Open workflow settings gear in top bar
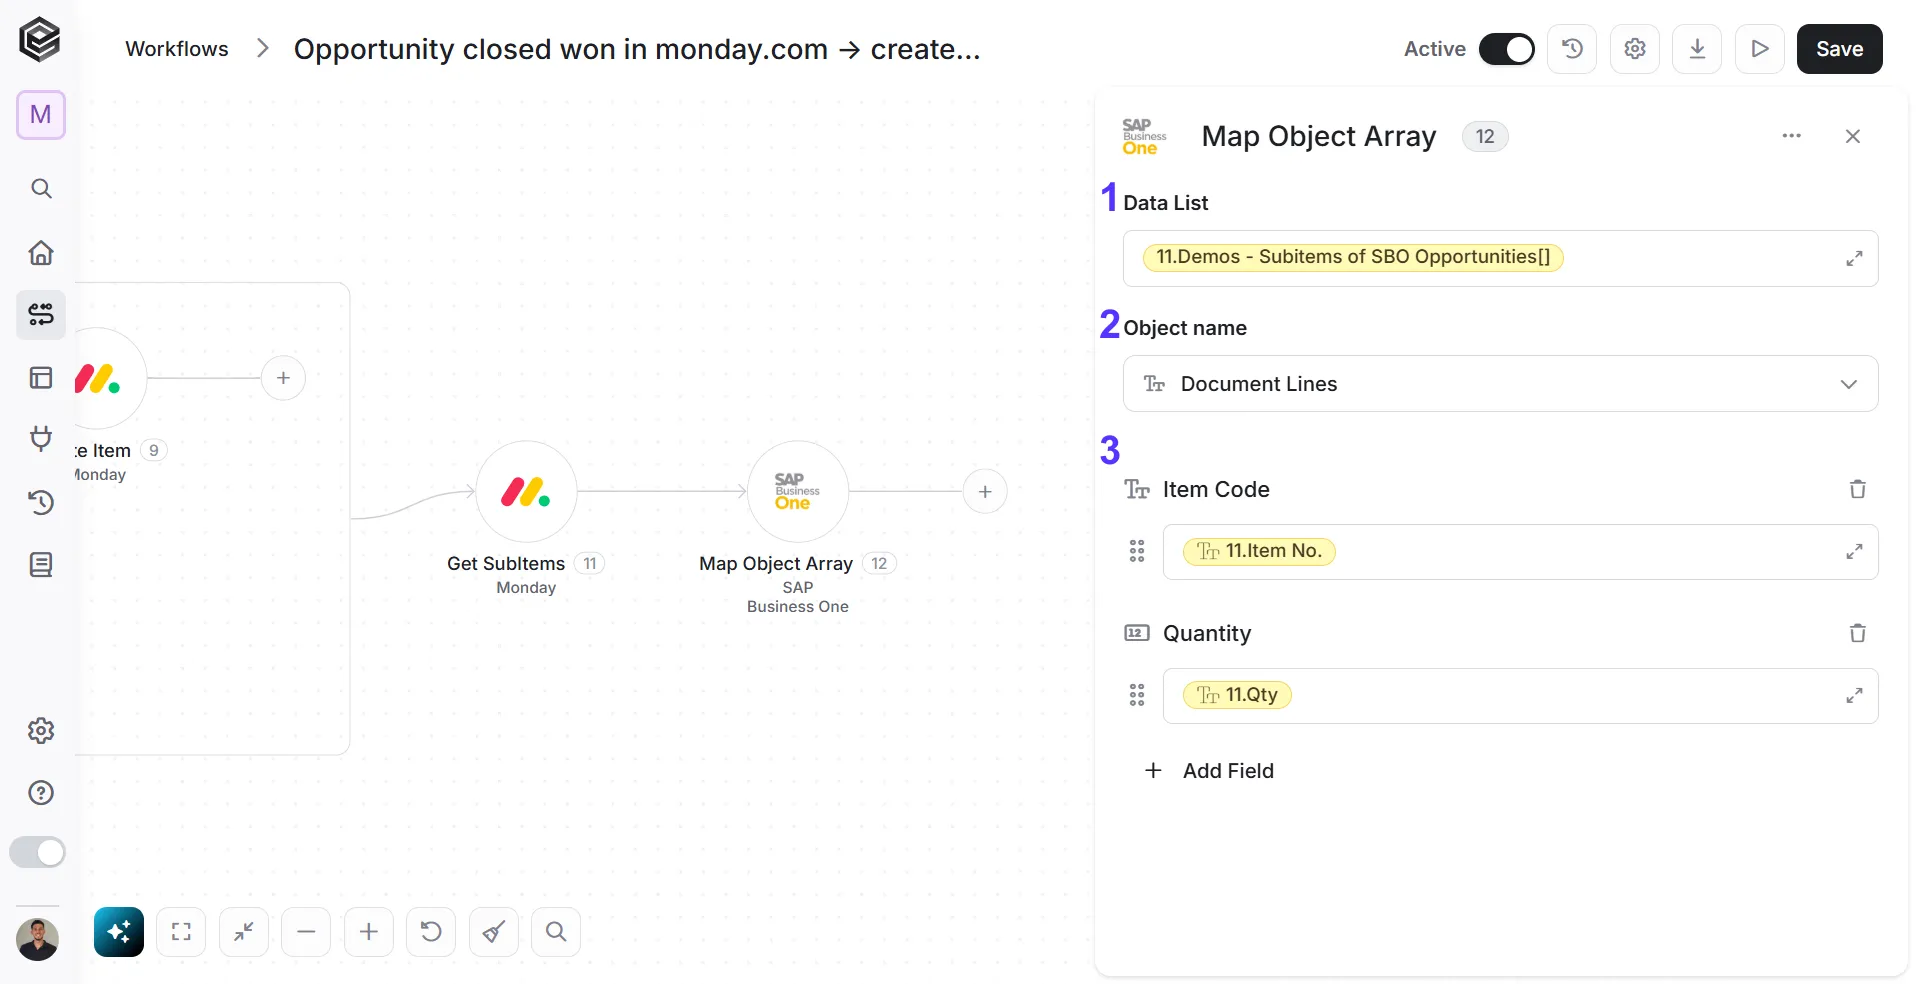 [x=1635, y=49]
